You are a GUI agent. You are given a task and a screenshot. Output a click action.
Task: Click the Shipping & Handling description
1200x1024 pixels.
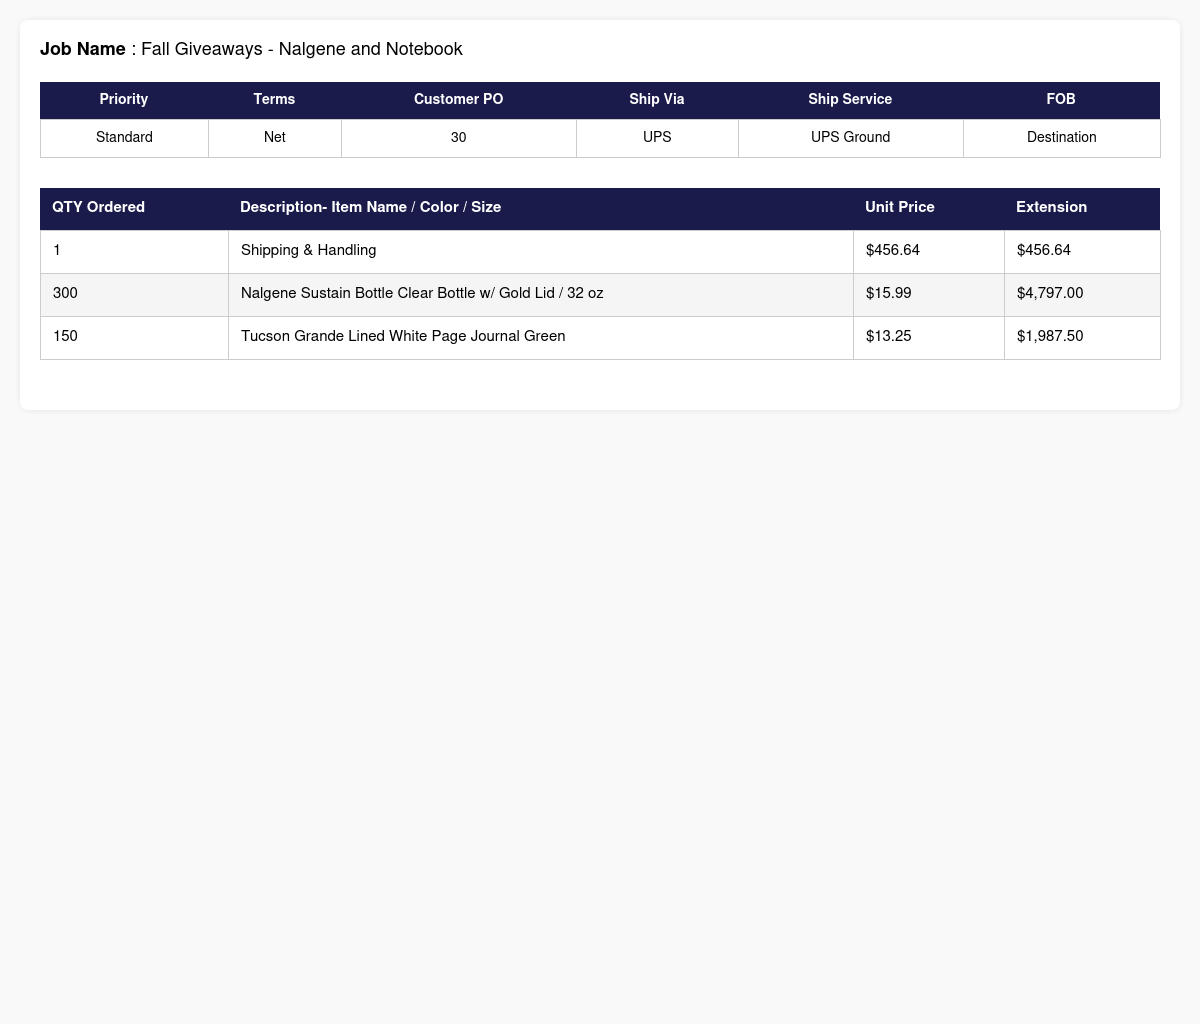[540, 251]
